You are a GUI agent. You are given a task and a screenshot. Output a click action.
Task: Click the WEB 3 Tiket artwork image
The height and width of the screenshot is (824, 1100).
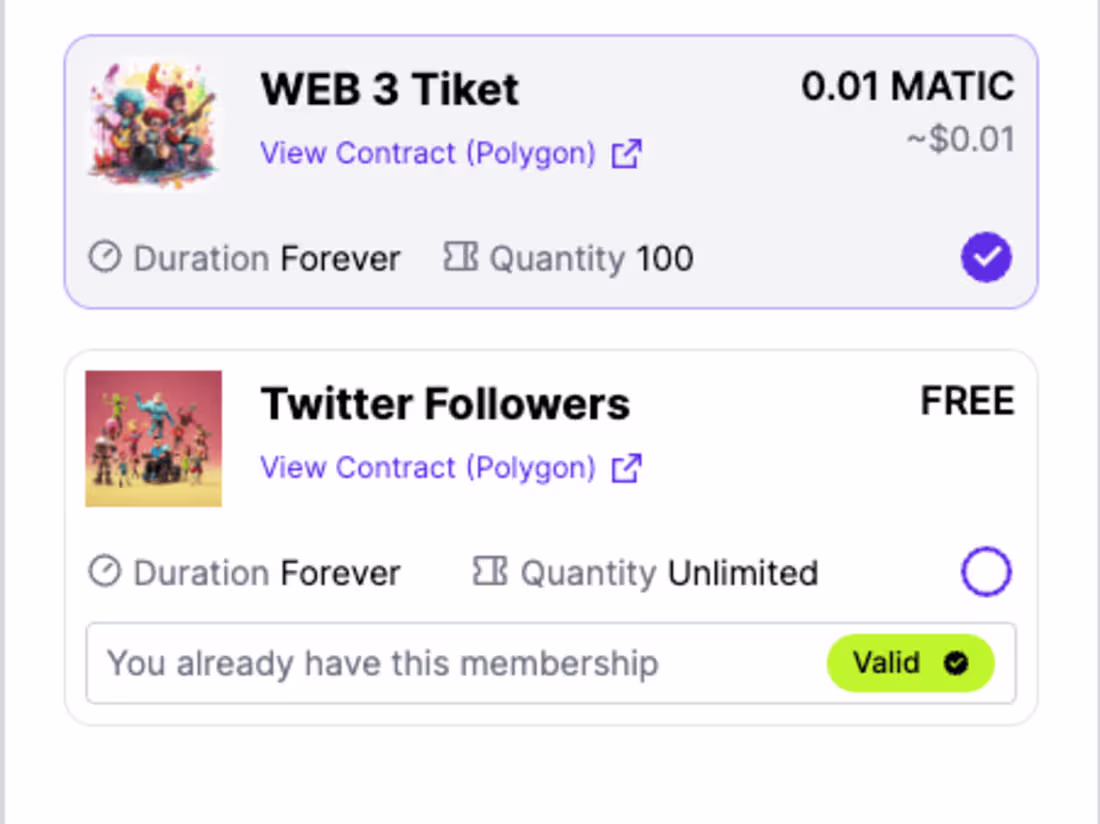153,123
